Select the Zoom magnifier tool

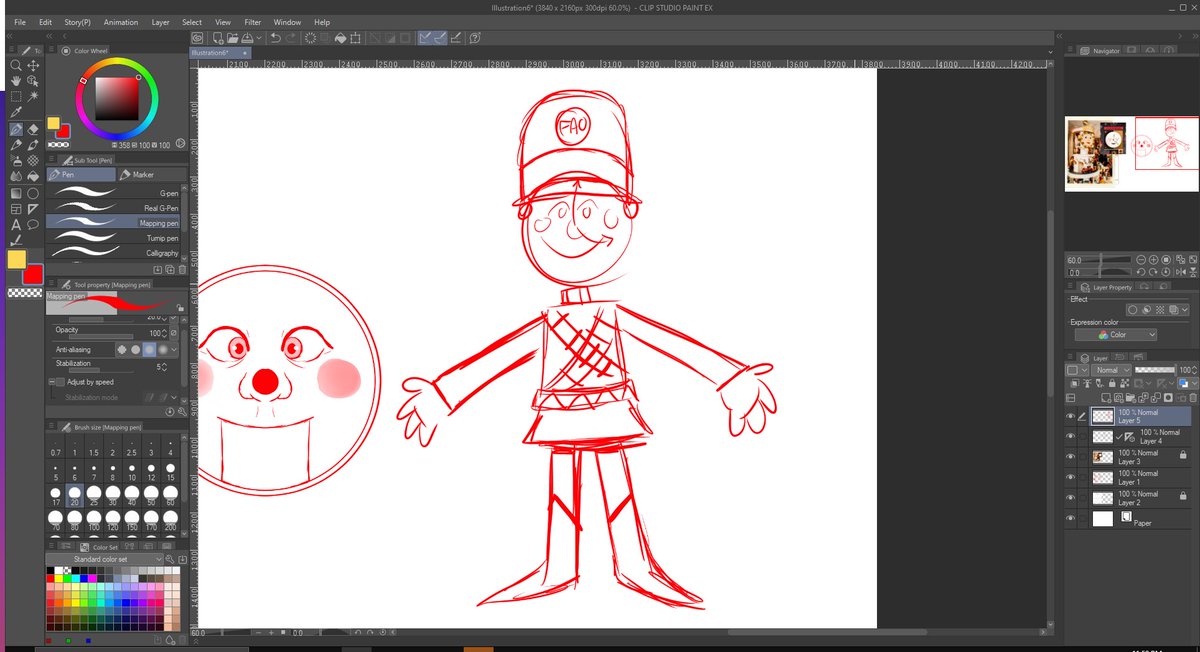[16, 65]
